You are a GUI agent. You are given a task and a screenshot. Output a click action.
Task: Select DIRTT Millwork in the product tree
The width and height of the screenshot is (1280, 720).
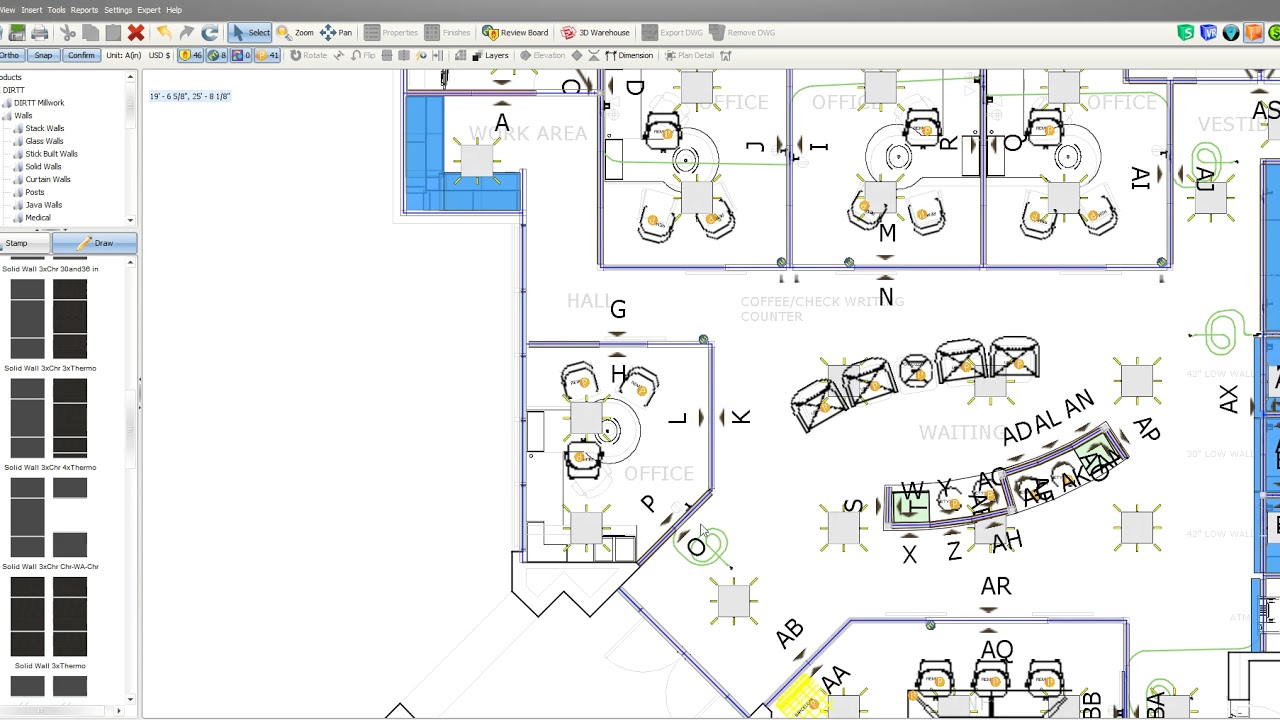(38, 103)
